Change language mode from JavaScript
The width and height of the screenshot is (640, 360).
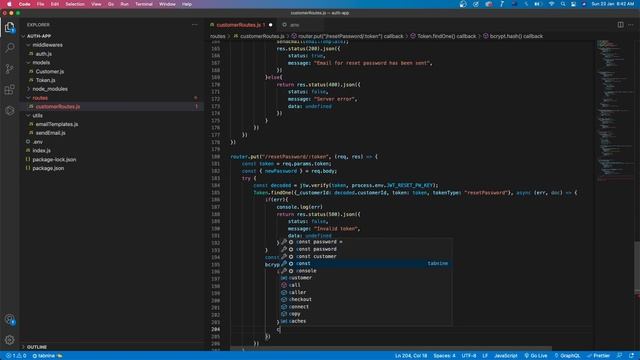pos(506,356)
